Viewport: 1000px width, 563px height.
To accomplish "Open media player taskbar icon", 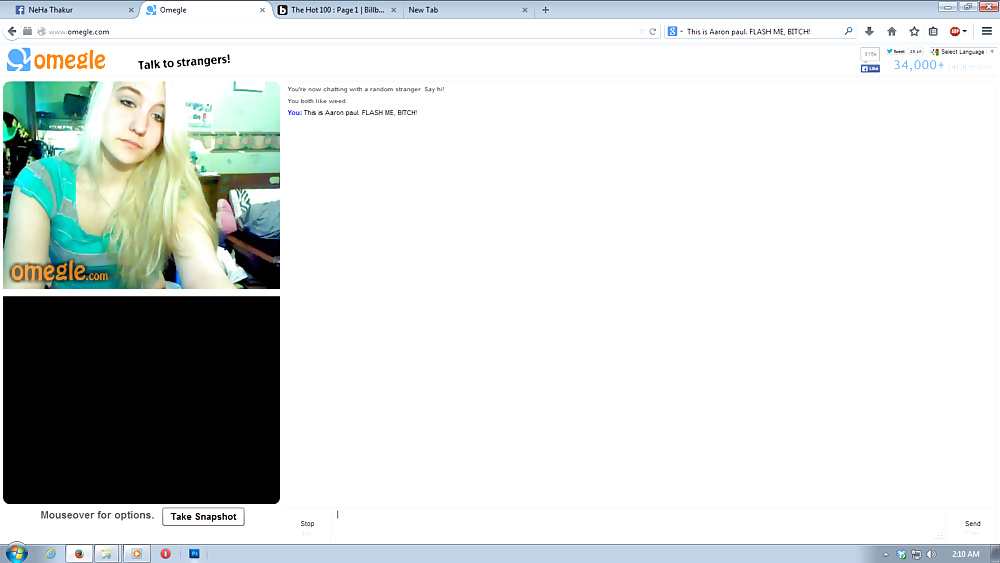I will point(136,554).
